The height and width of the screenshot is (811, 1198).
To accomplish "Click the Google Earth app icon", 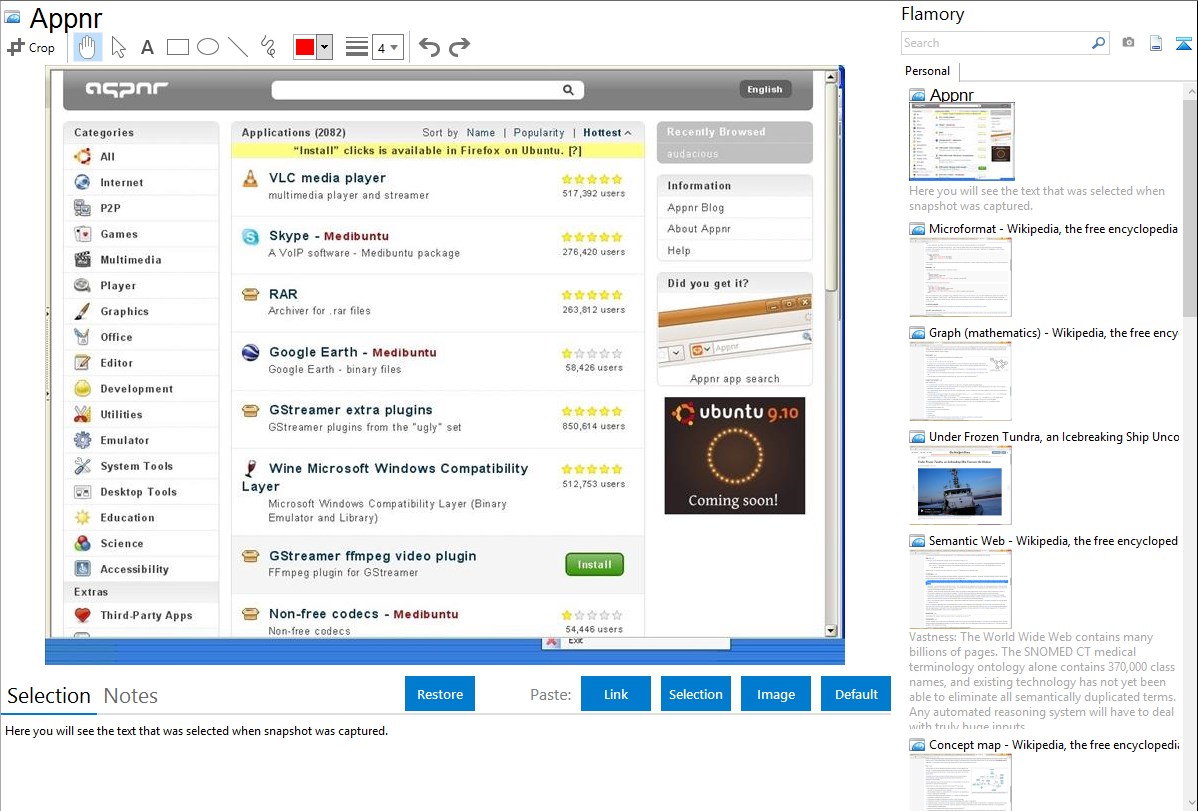I will click(x=251, y=352).
